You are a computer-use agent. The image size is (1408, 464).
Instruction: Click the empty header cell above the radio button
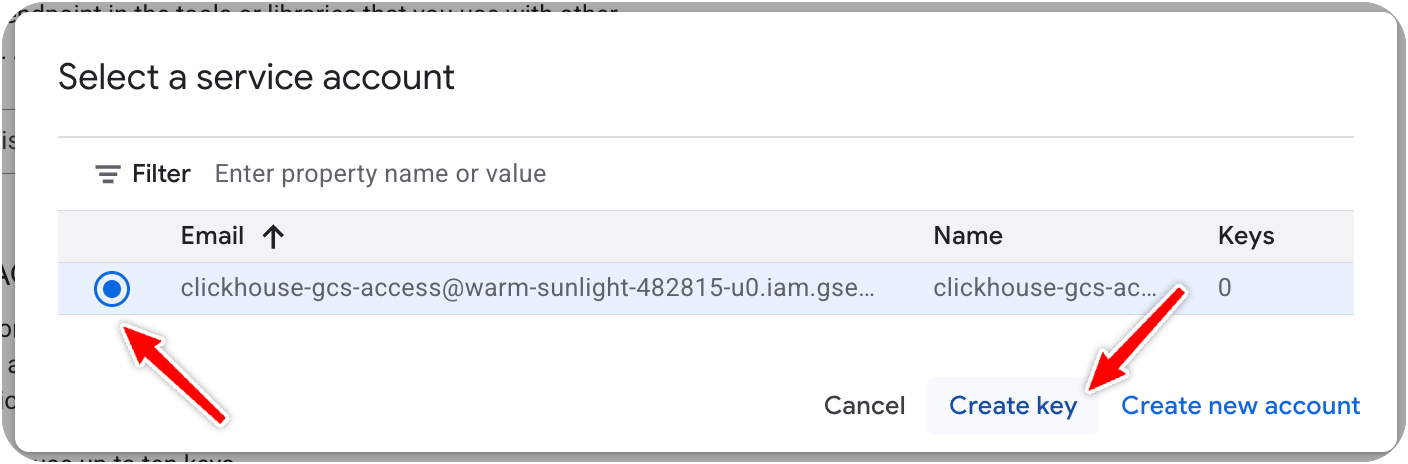click(112, 236)
